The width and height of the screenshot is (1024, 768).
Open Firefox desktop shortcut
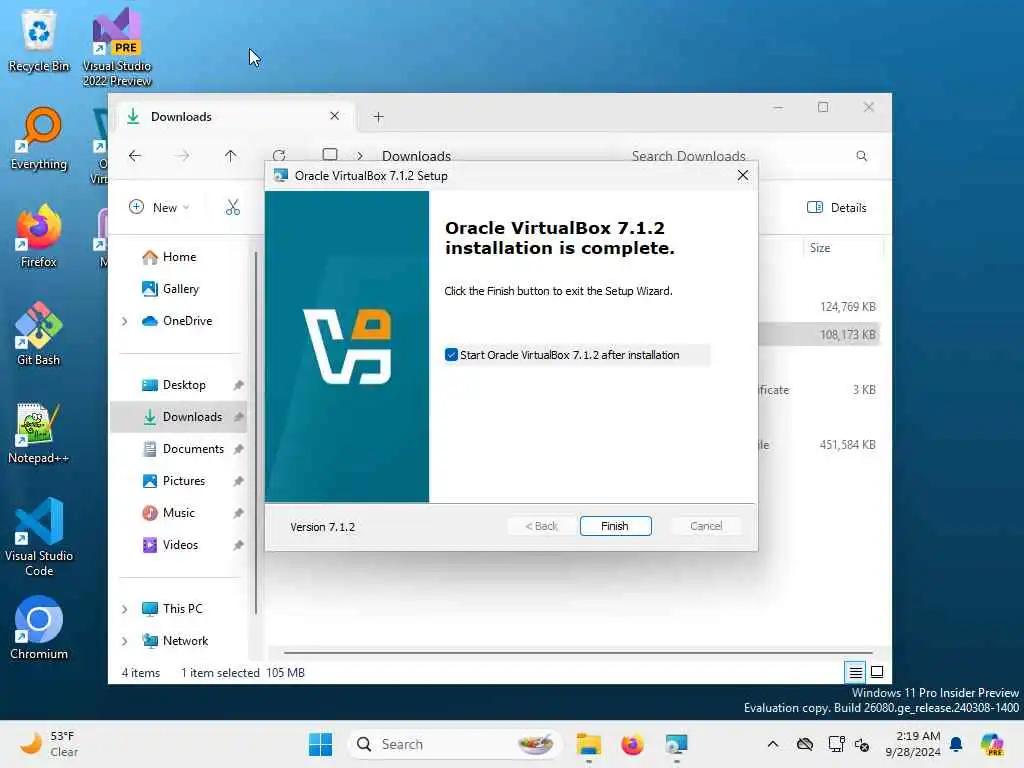pos(39,236)
